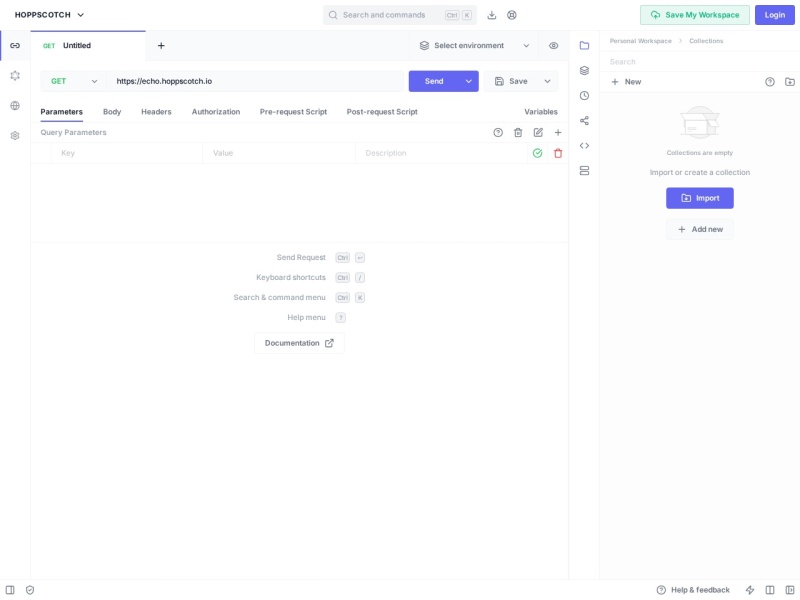Open Help & feedback in footer
This screenshot has width=800, height=600.
pos(693,590)
